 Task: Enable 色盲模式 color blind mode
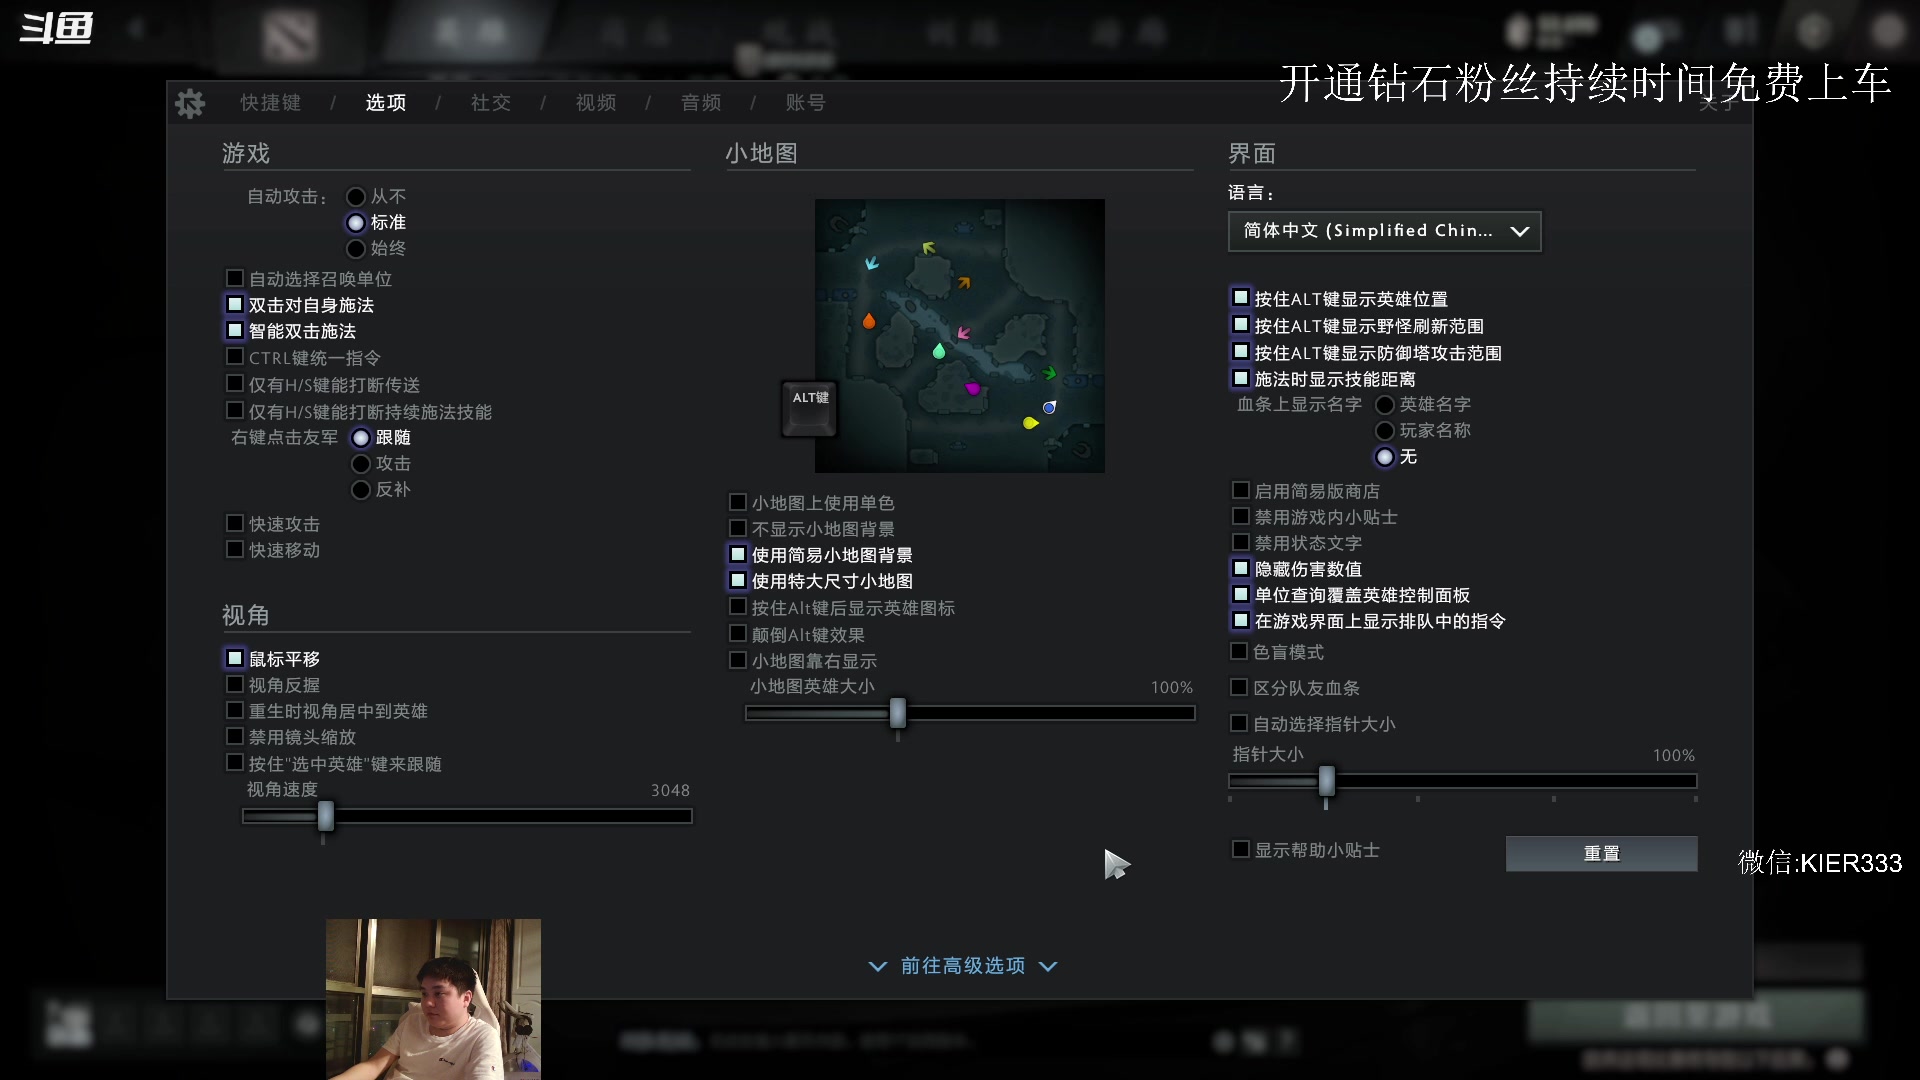tap(1241, 651)
